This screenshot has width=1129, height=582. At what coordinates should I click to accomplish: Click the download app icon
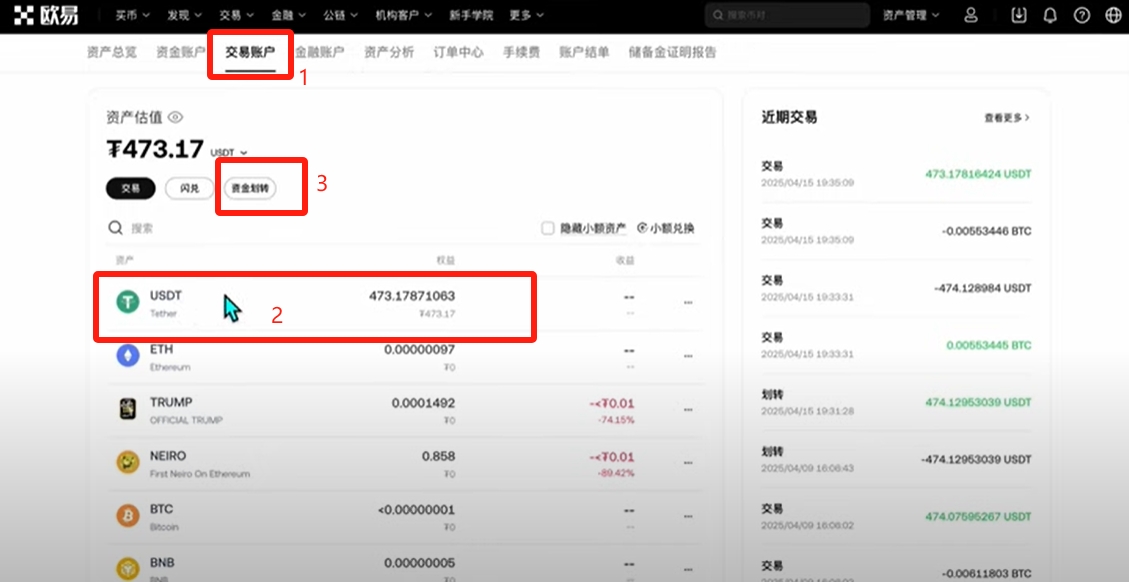point(1019,15)
